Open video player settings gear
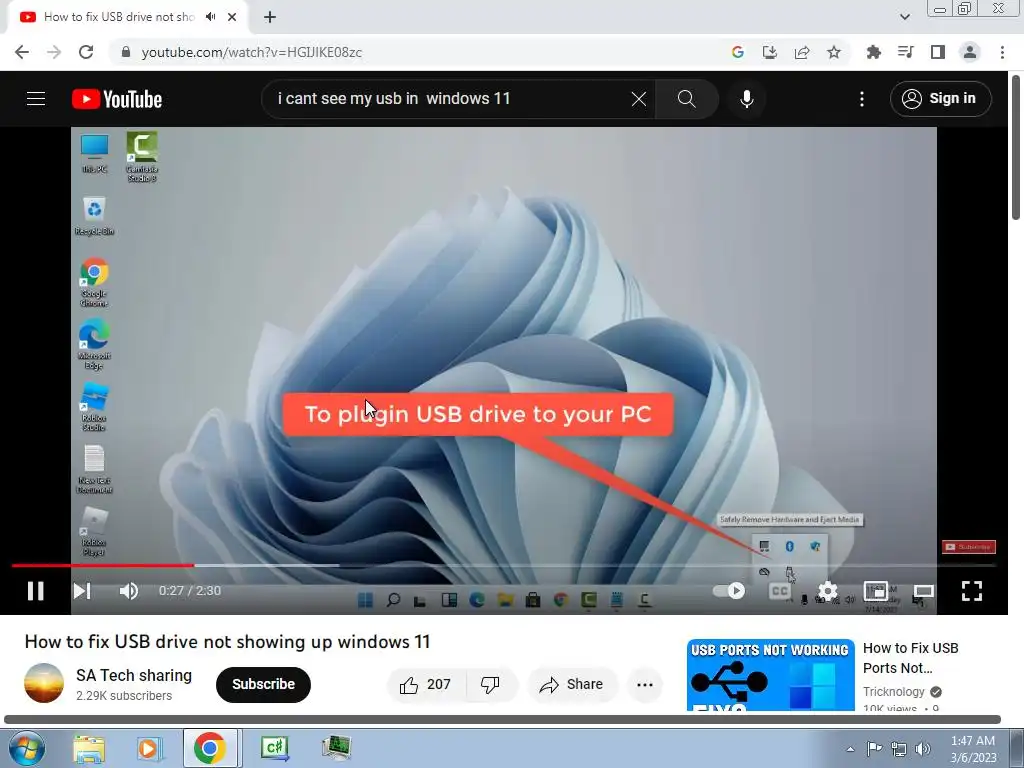The width and height of the screenshot is (1024, 768). (x=827, y=591)
